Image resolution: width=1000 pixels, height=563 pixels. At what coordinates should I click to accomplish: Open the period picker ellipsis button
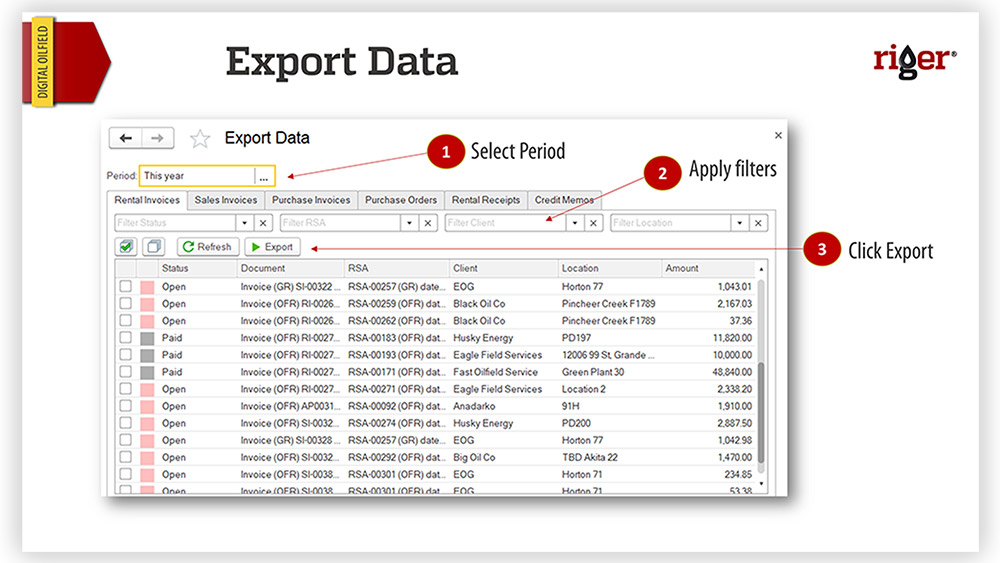pos(264,176)
